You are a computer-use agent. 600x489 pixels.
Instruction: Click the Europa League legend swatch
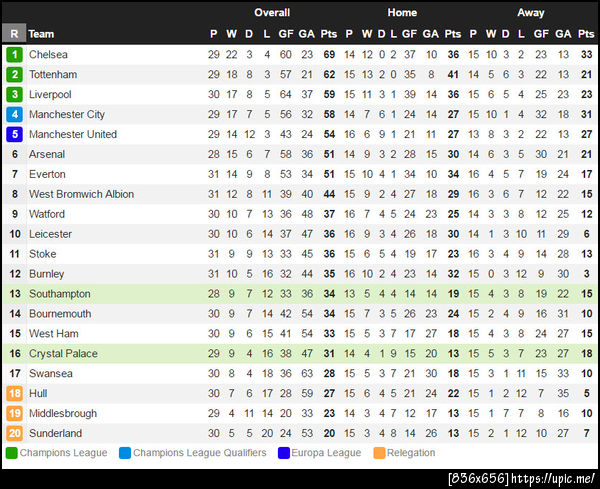(285, 453)
